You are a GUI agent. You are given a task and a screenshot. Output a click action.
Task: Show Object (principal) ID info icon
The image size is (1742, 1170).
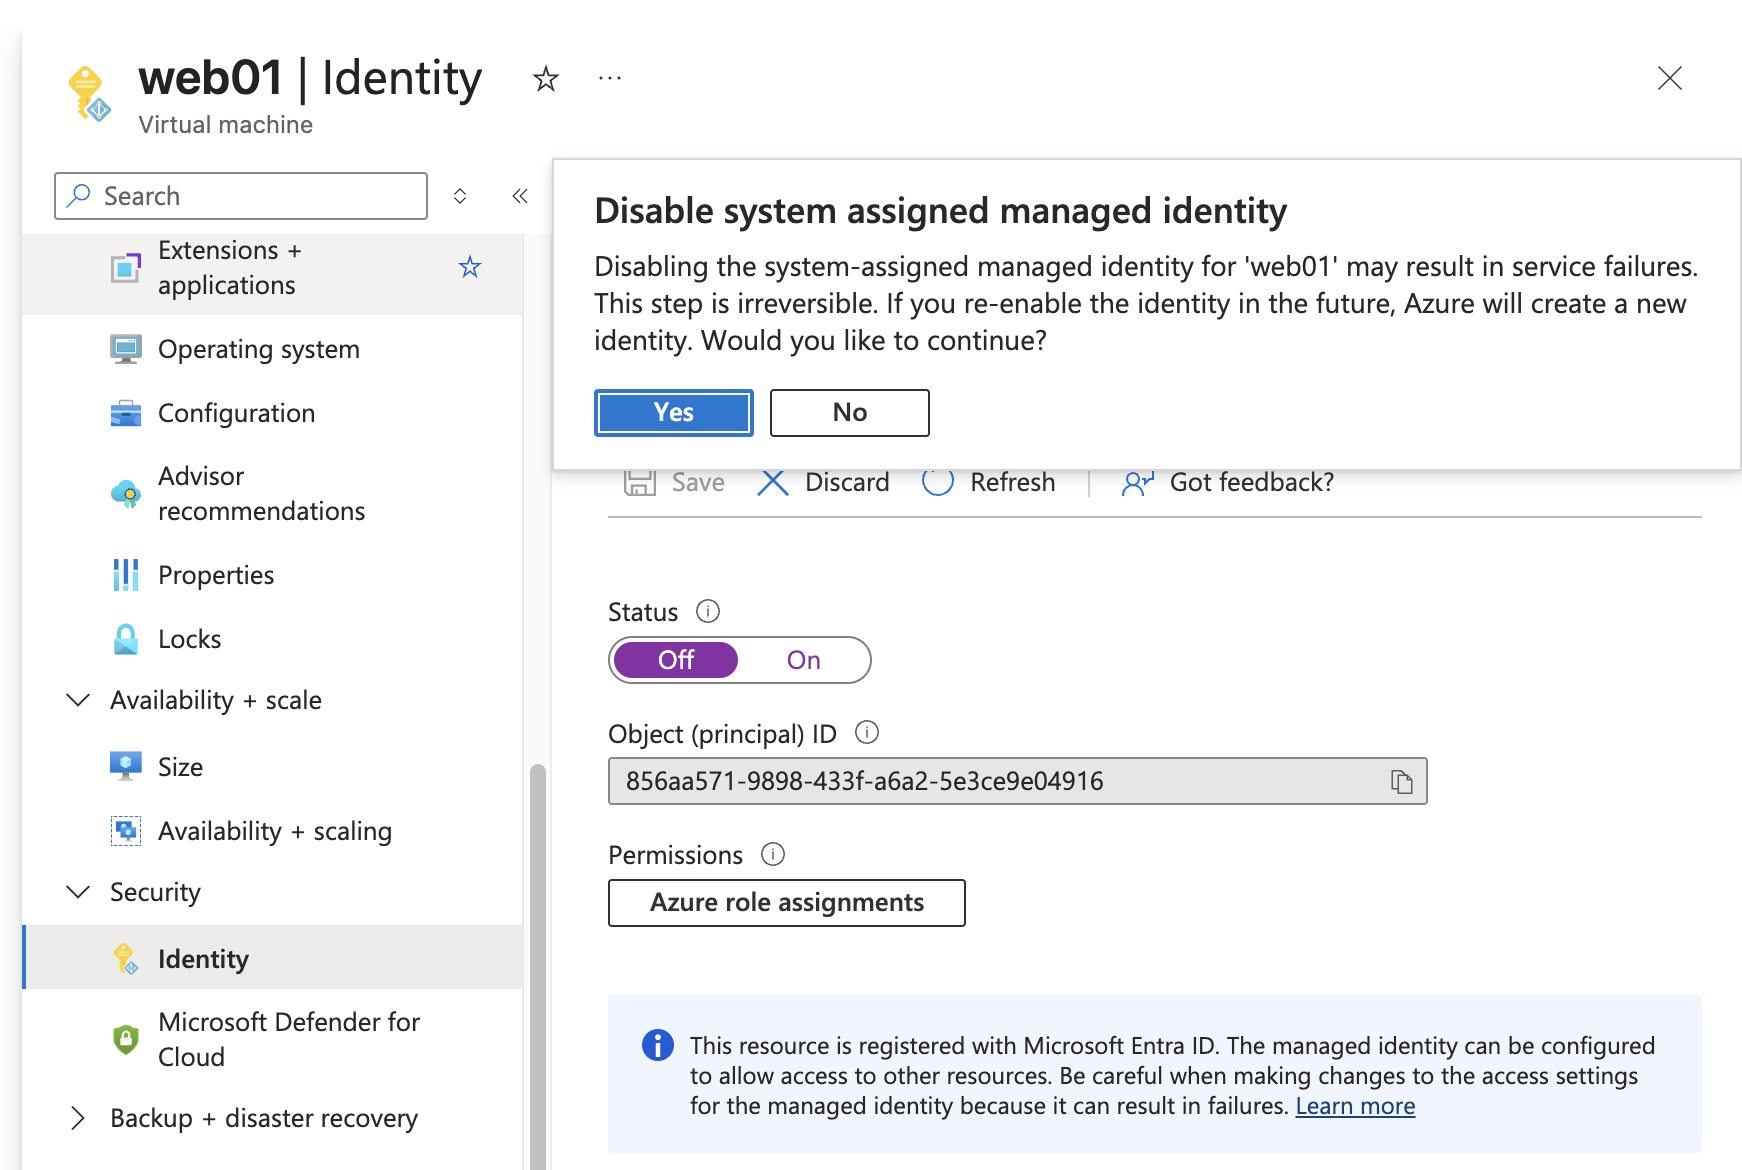[x=867, y=733]
